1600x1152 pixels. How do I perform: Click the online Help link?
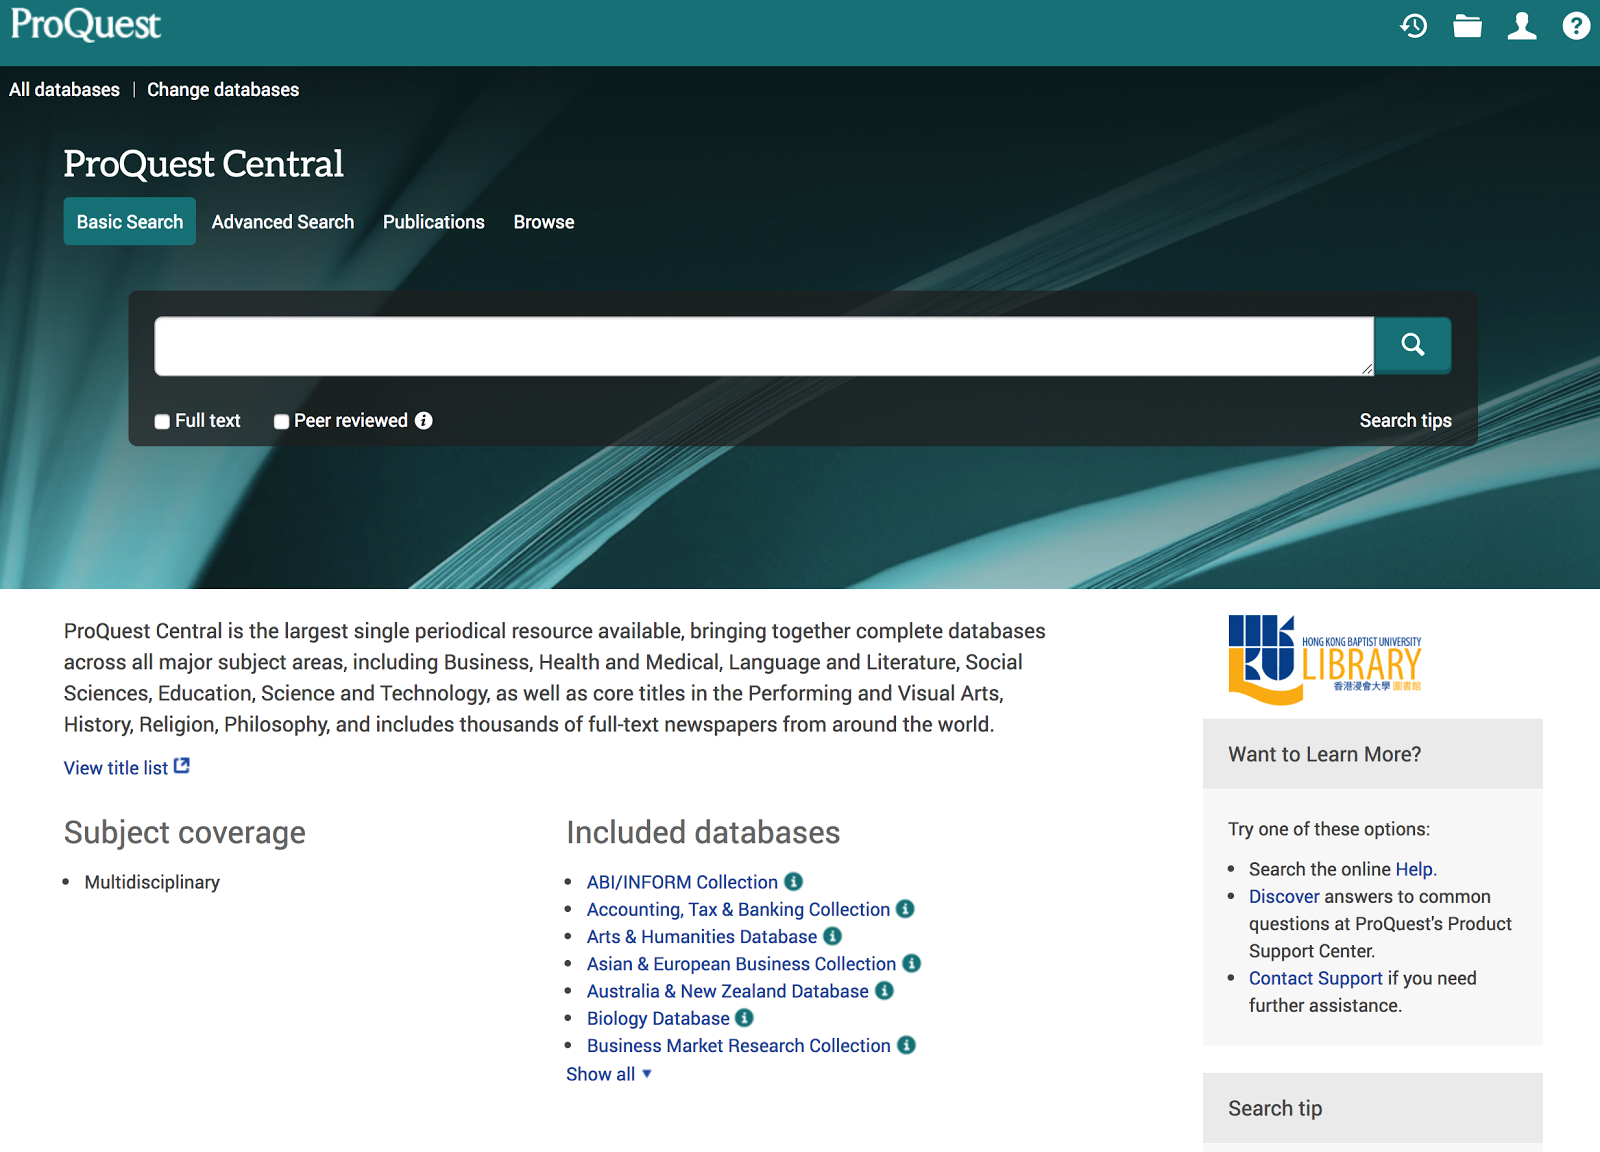(x=1414, y=869)
